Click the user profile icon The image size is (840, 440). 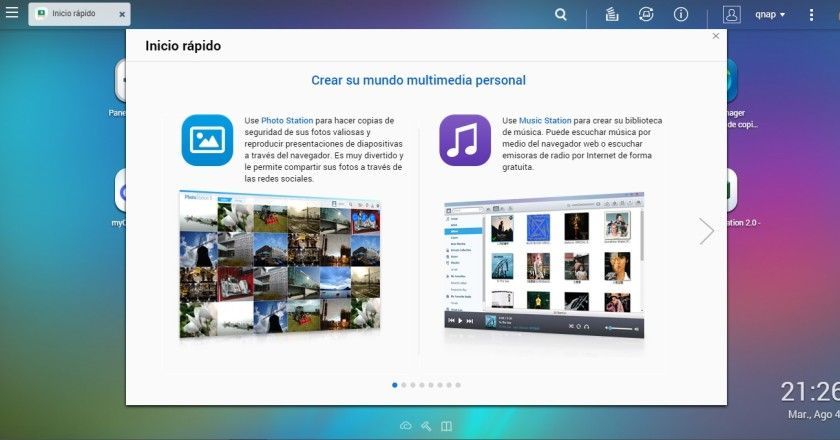pos(732,15)
